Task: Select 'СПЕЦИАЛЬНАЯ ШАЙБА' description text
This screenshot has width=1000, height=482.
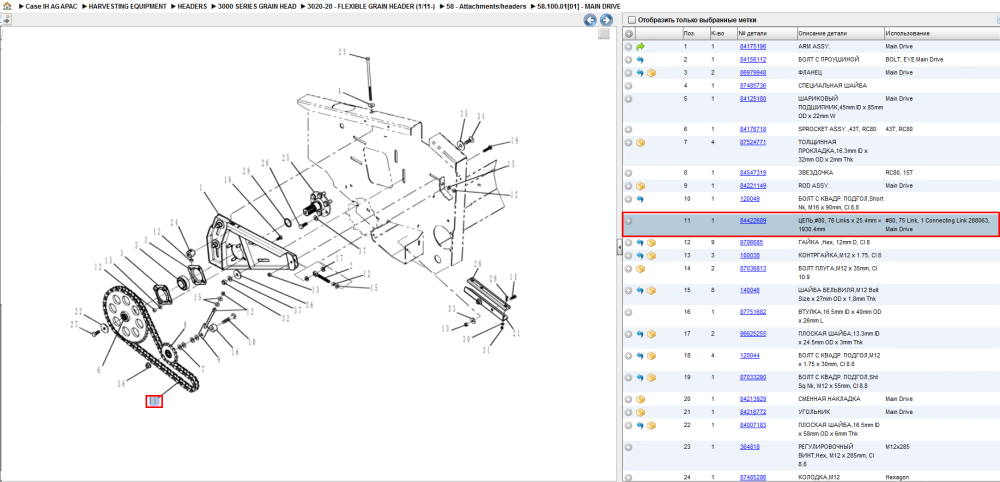Action: click(832, 85)
